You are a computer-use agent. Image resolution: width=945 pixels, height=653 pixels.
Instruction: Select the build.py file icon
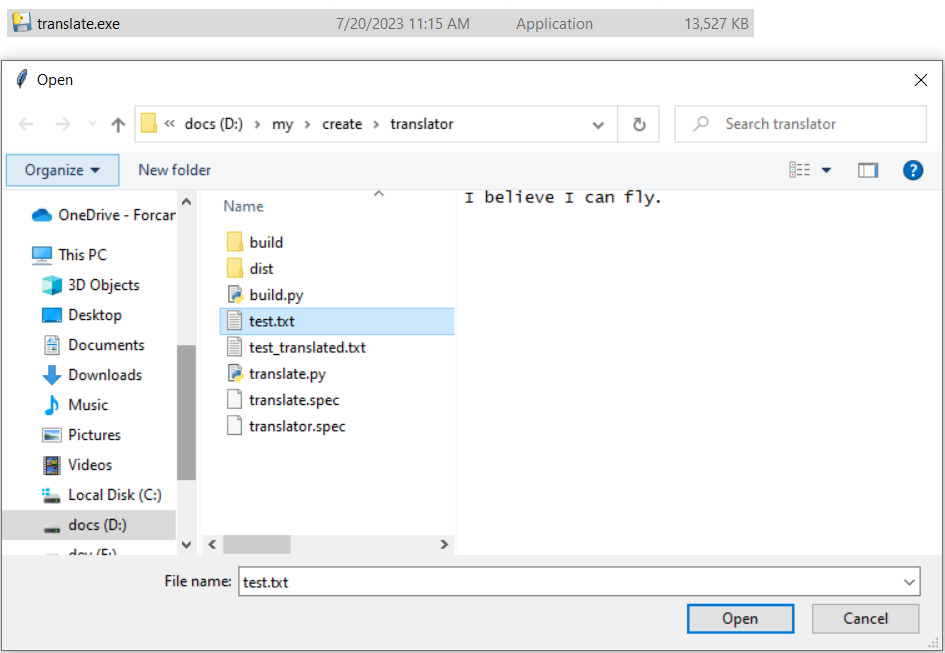(235, 295)
